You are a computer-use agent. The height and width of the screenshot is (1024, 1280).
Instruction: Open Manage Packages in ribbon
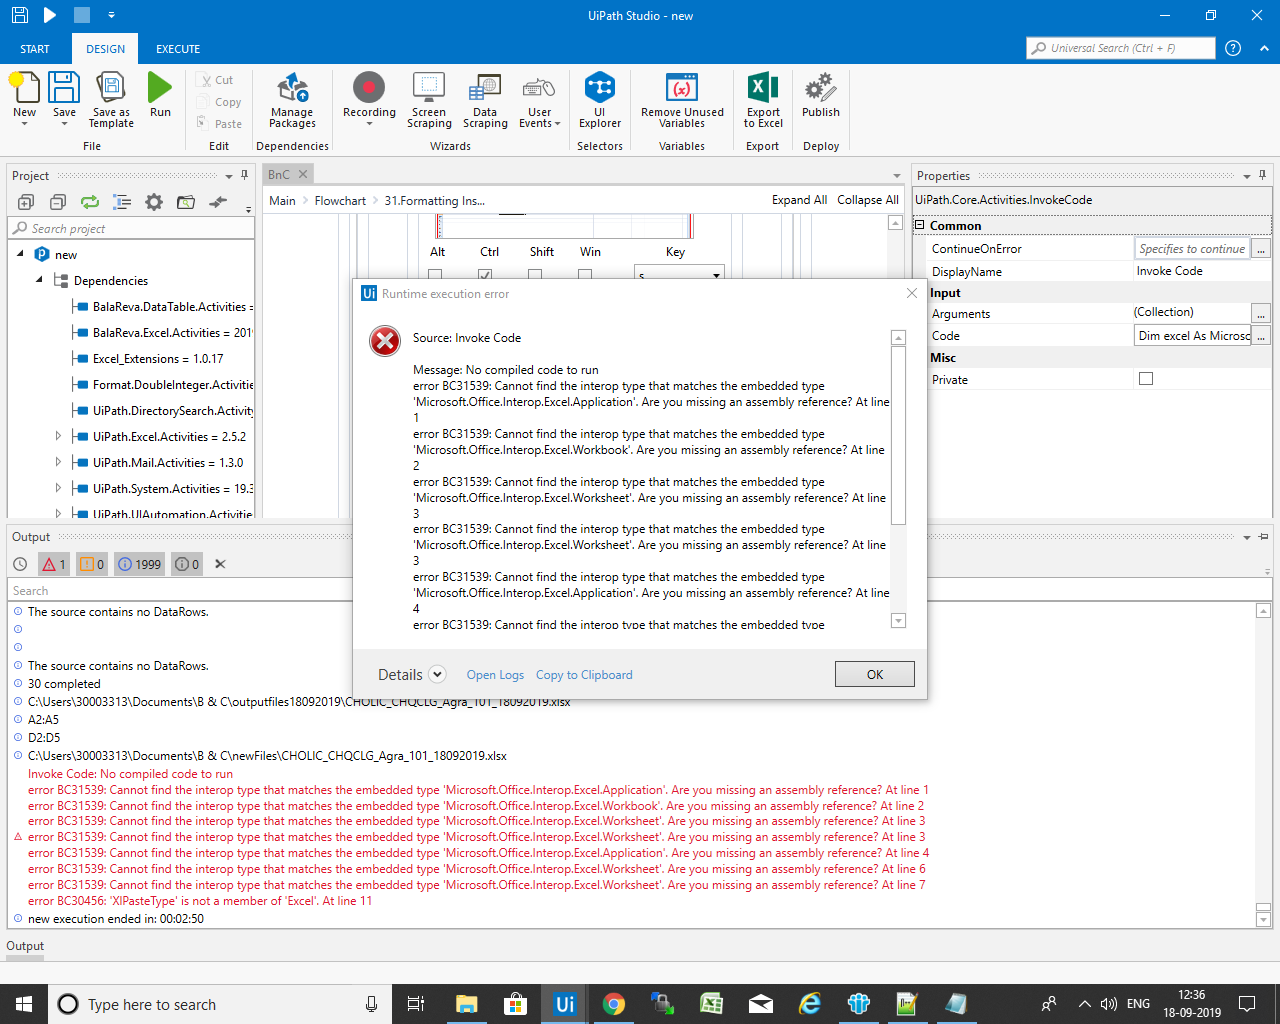pos(292,88)
